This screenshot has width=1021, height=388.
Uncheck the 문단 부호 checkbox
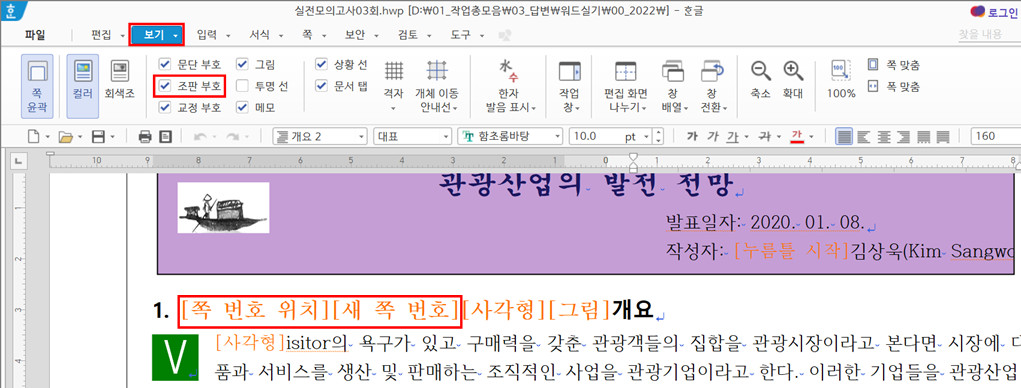pos(164,64)
